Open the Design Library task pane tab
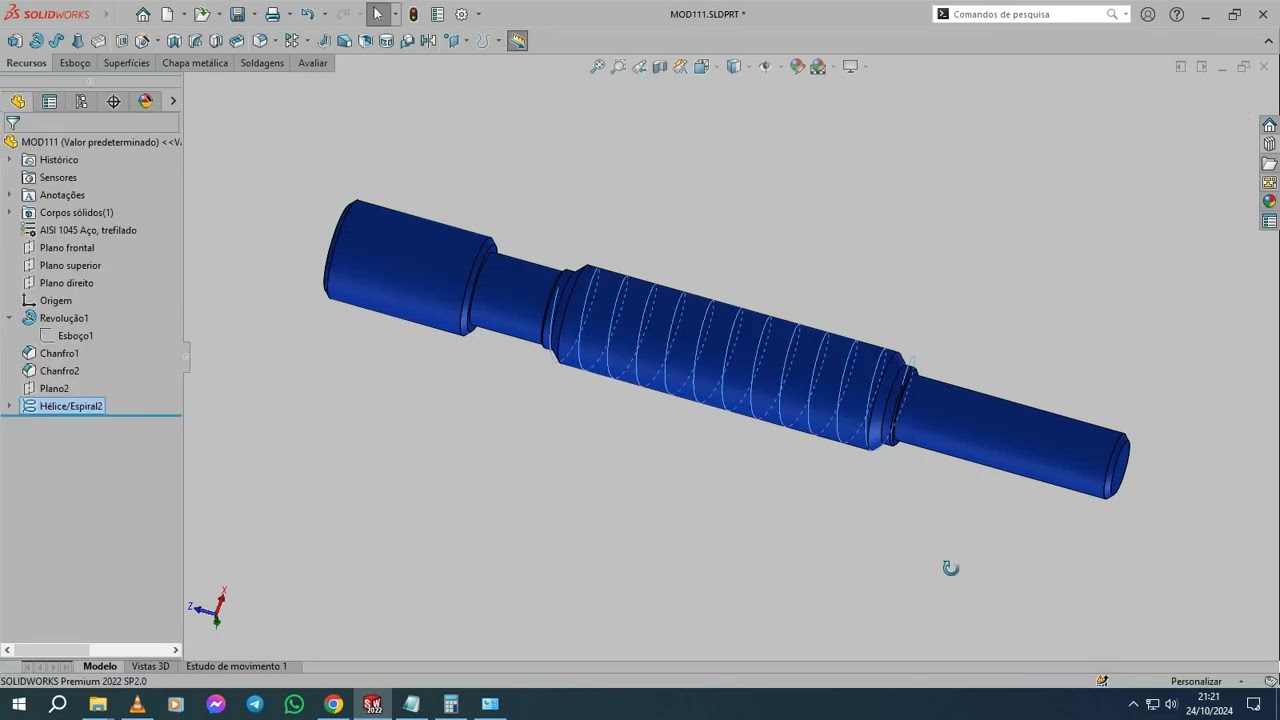The width and height of the screenshot is (1280, 720). (x=1269, y=144)
